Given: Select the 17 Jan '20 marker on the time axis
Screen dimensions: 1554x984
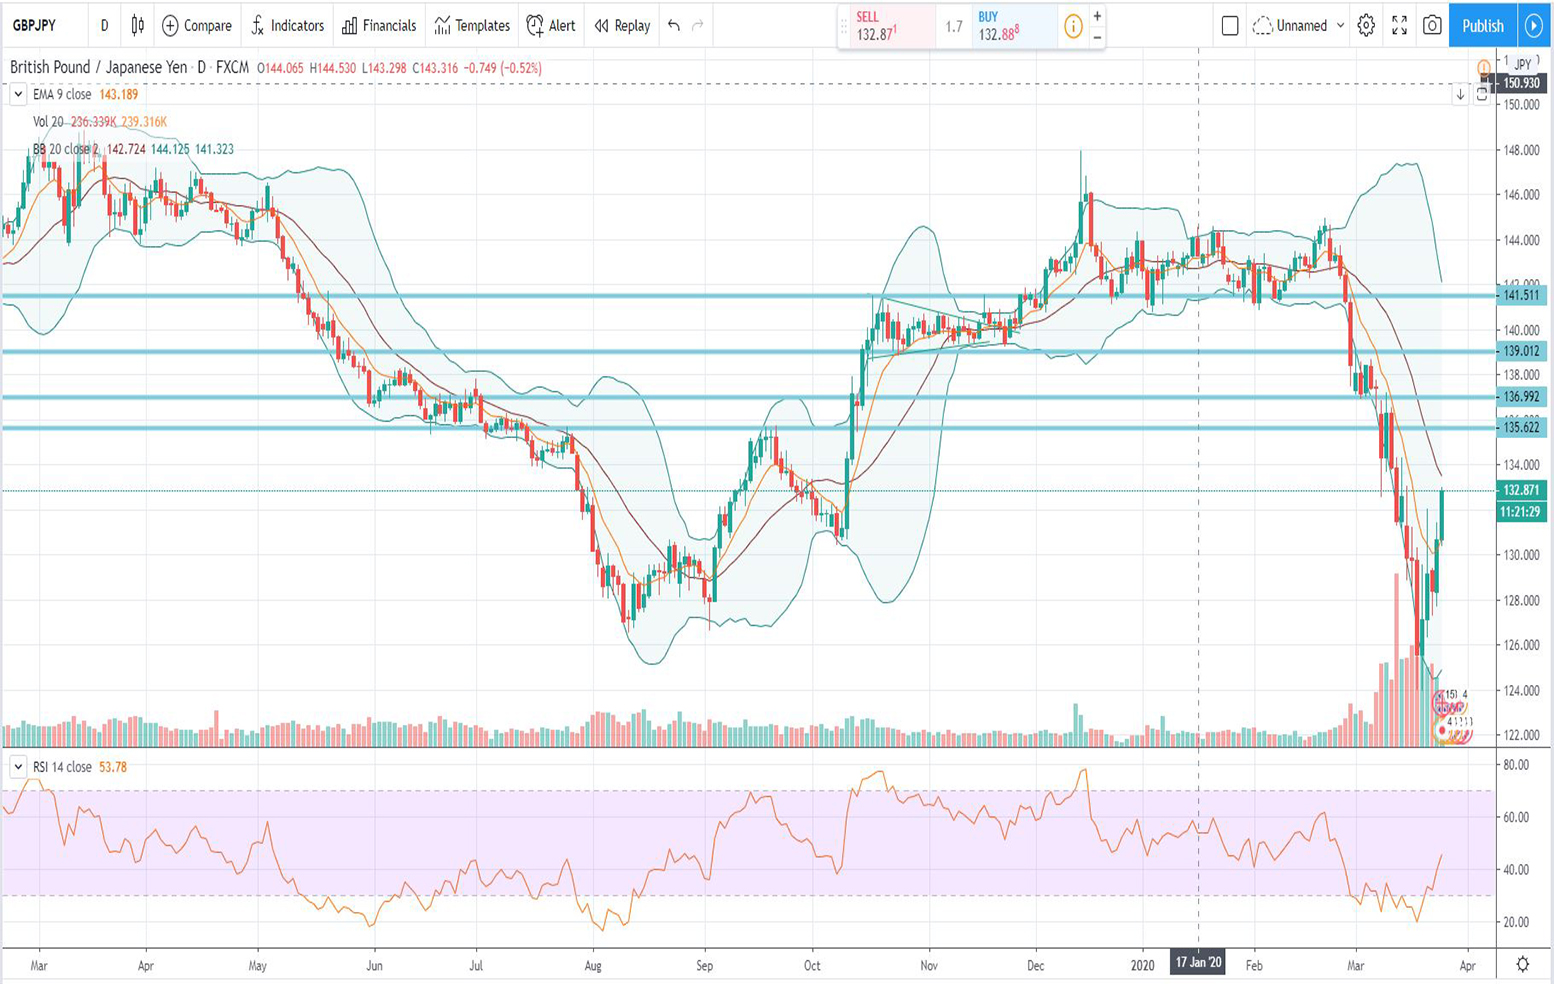Looking at the screenshot, I should 1198,964.
